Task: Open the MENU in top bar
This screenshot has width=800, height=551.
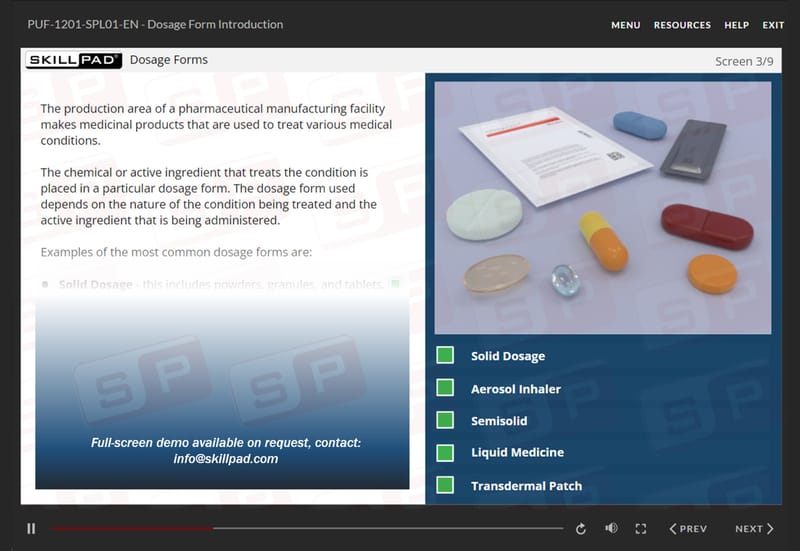Action: pos(626,25)
